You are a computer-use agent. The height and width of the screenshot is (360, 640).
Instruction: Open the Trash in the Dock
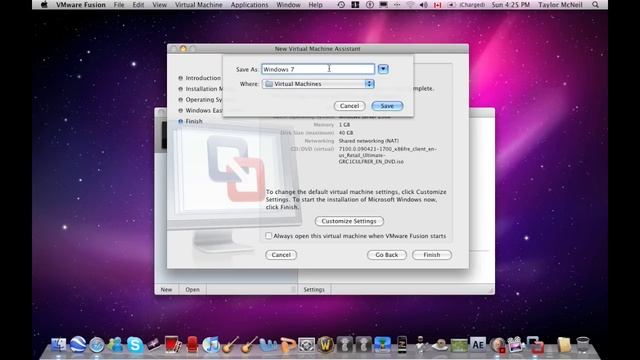583,345
